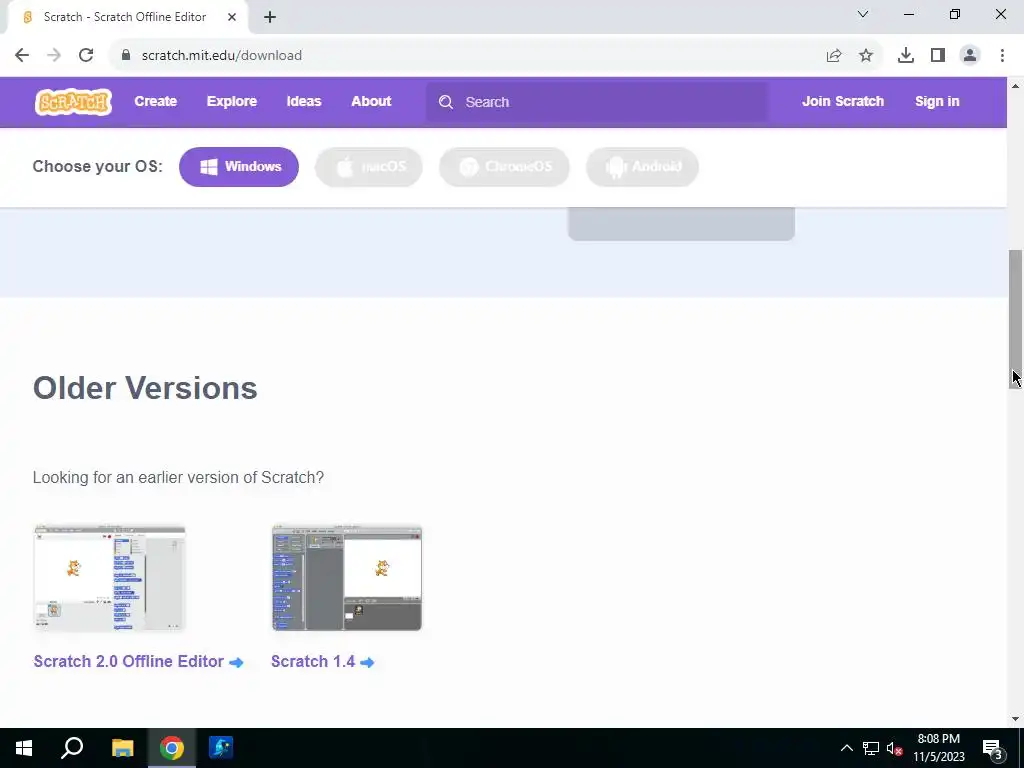1024x768 pixels.
Task: Click Join Scratch
Action: tap(842, 101)
